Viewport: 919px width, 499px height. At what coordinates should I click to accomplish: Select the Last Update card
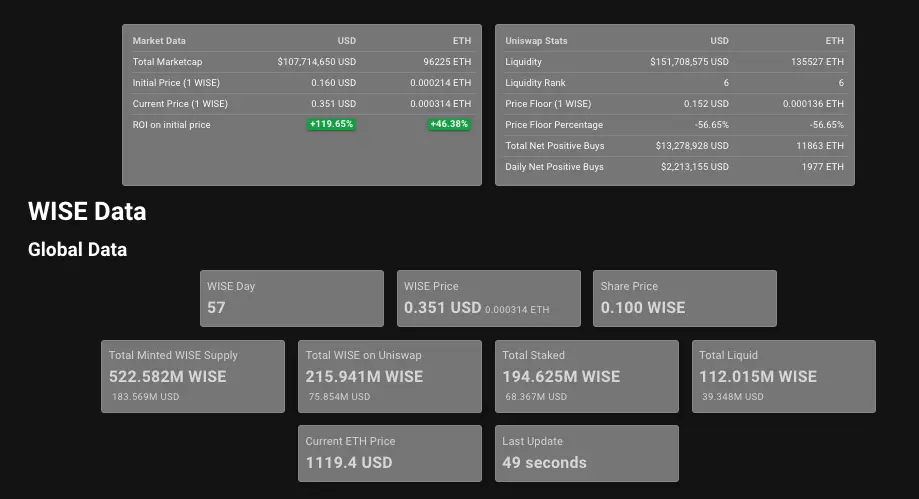[x=587, y=453]
